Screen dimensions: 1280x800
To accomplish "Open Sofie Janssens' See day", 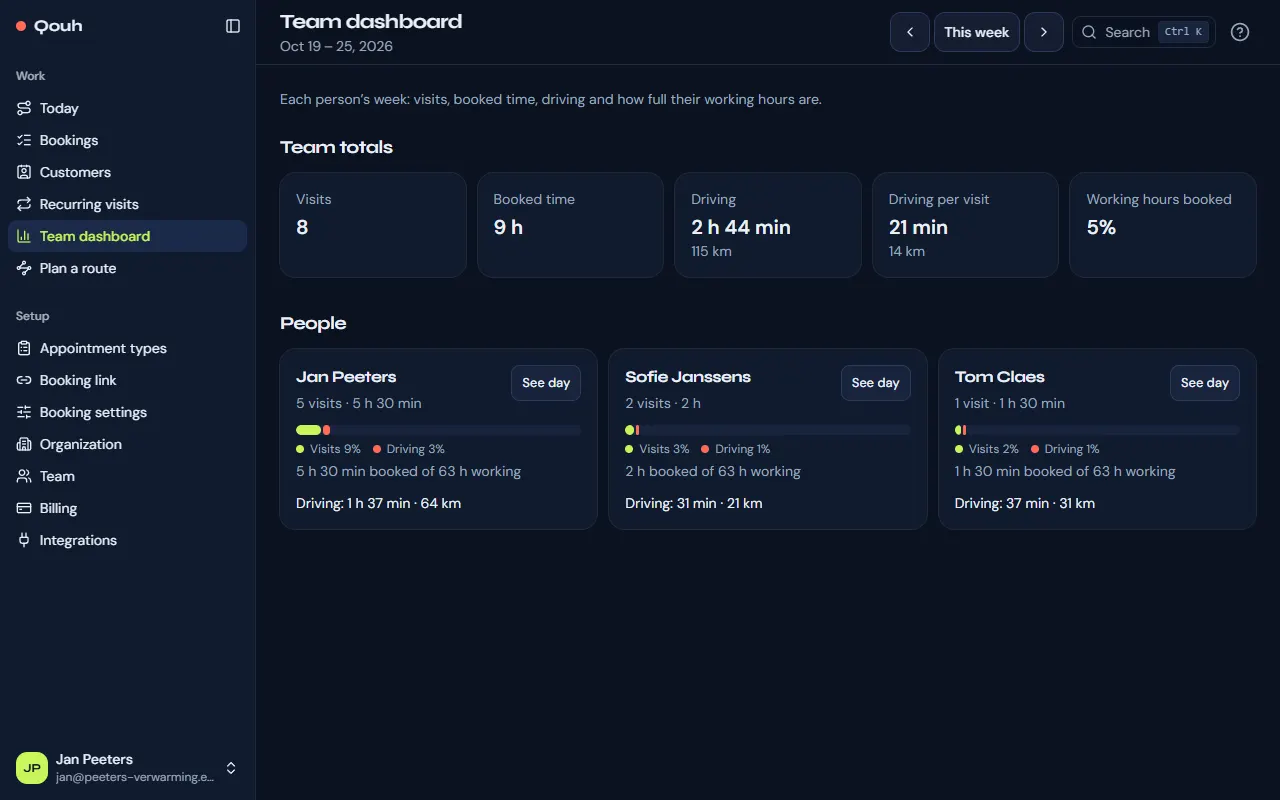I will click(876, 383).
